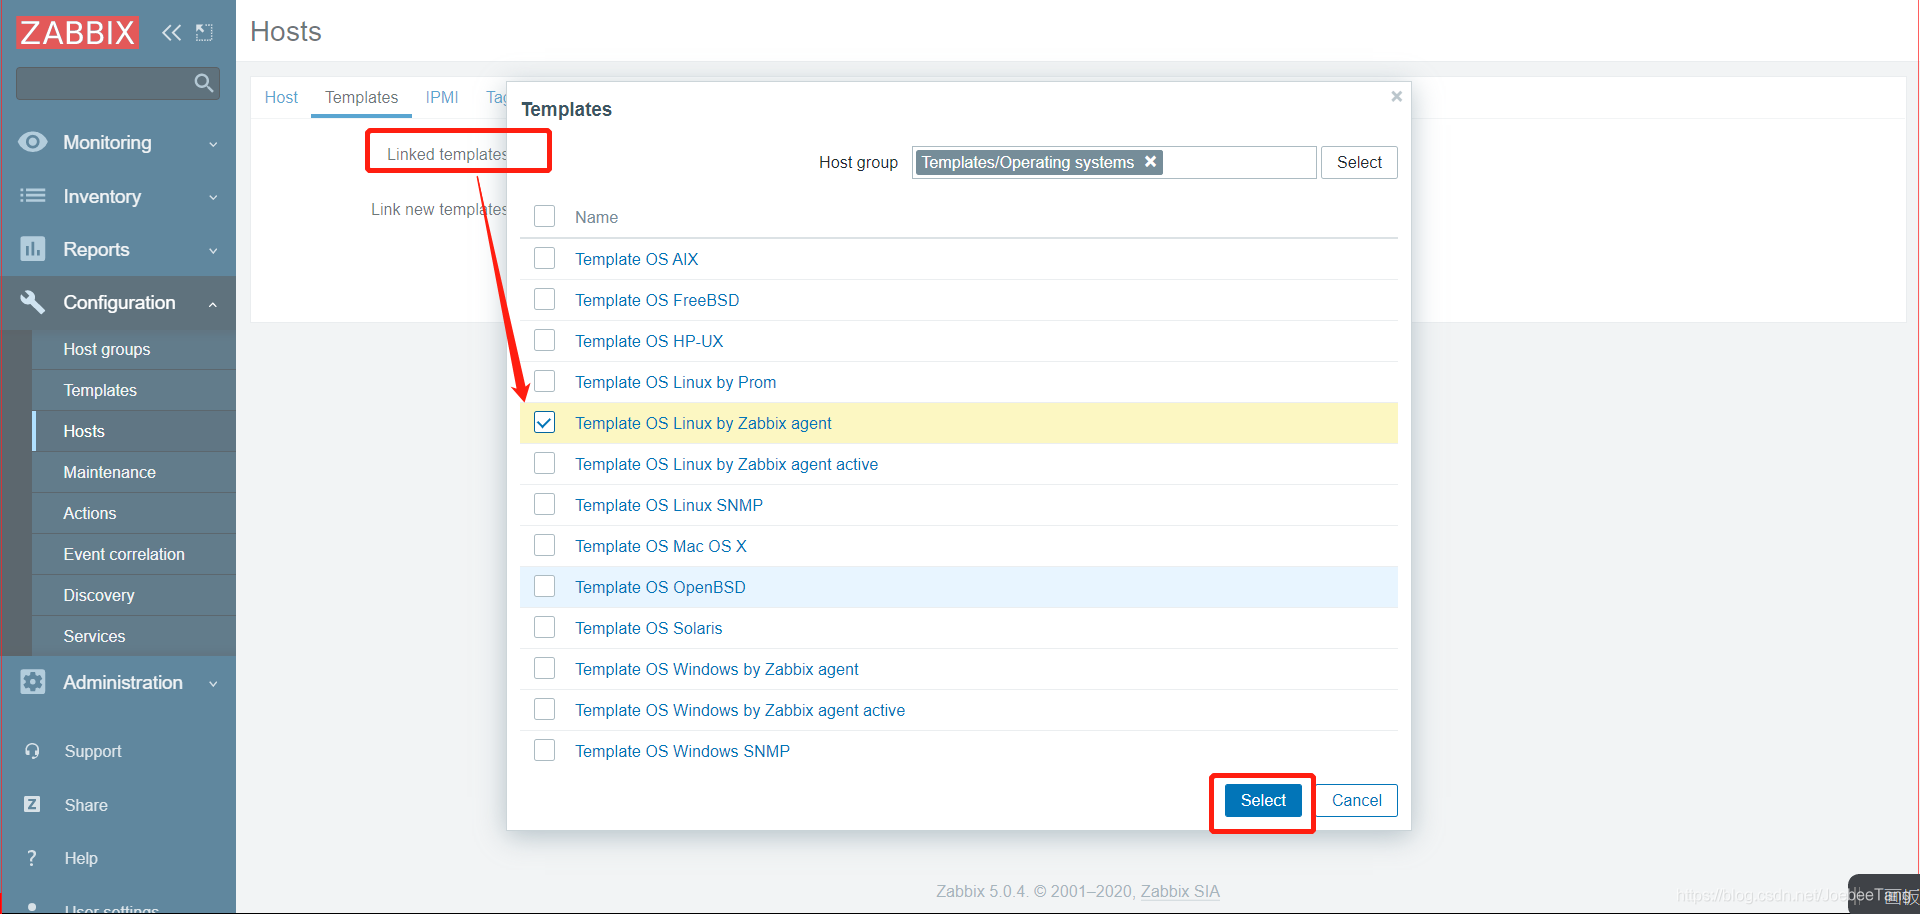The width and height of the screenshot is (1920, 914).
Task: Open Template OS Mac OS X link
Action: coord(661,546)
